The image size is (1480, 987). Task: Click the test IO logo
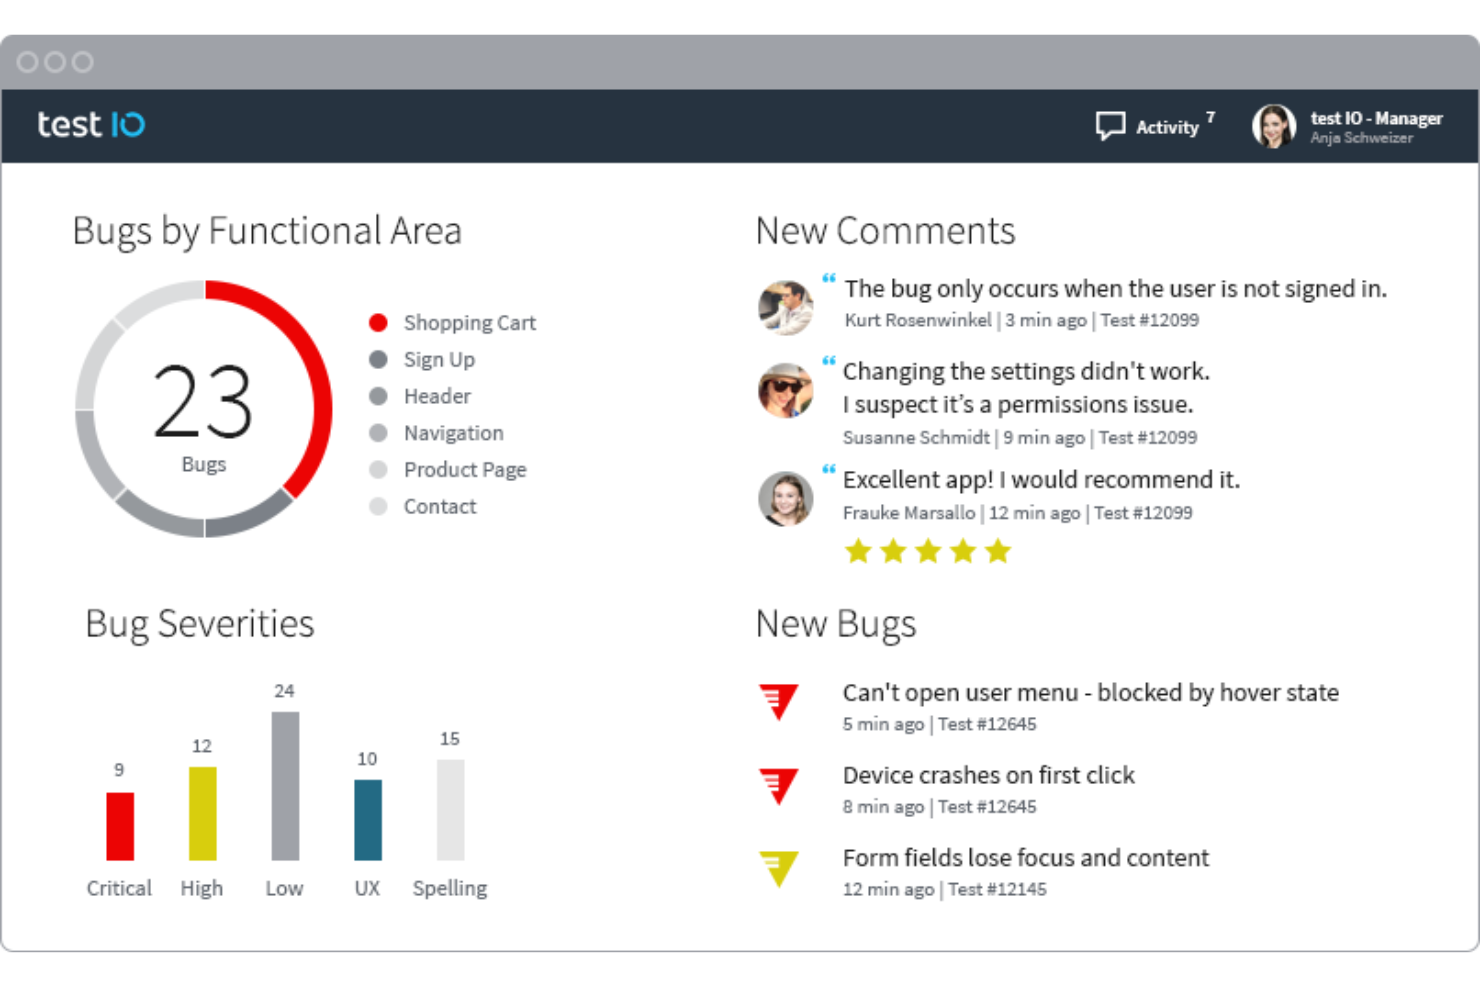[x=90, y=124]
